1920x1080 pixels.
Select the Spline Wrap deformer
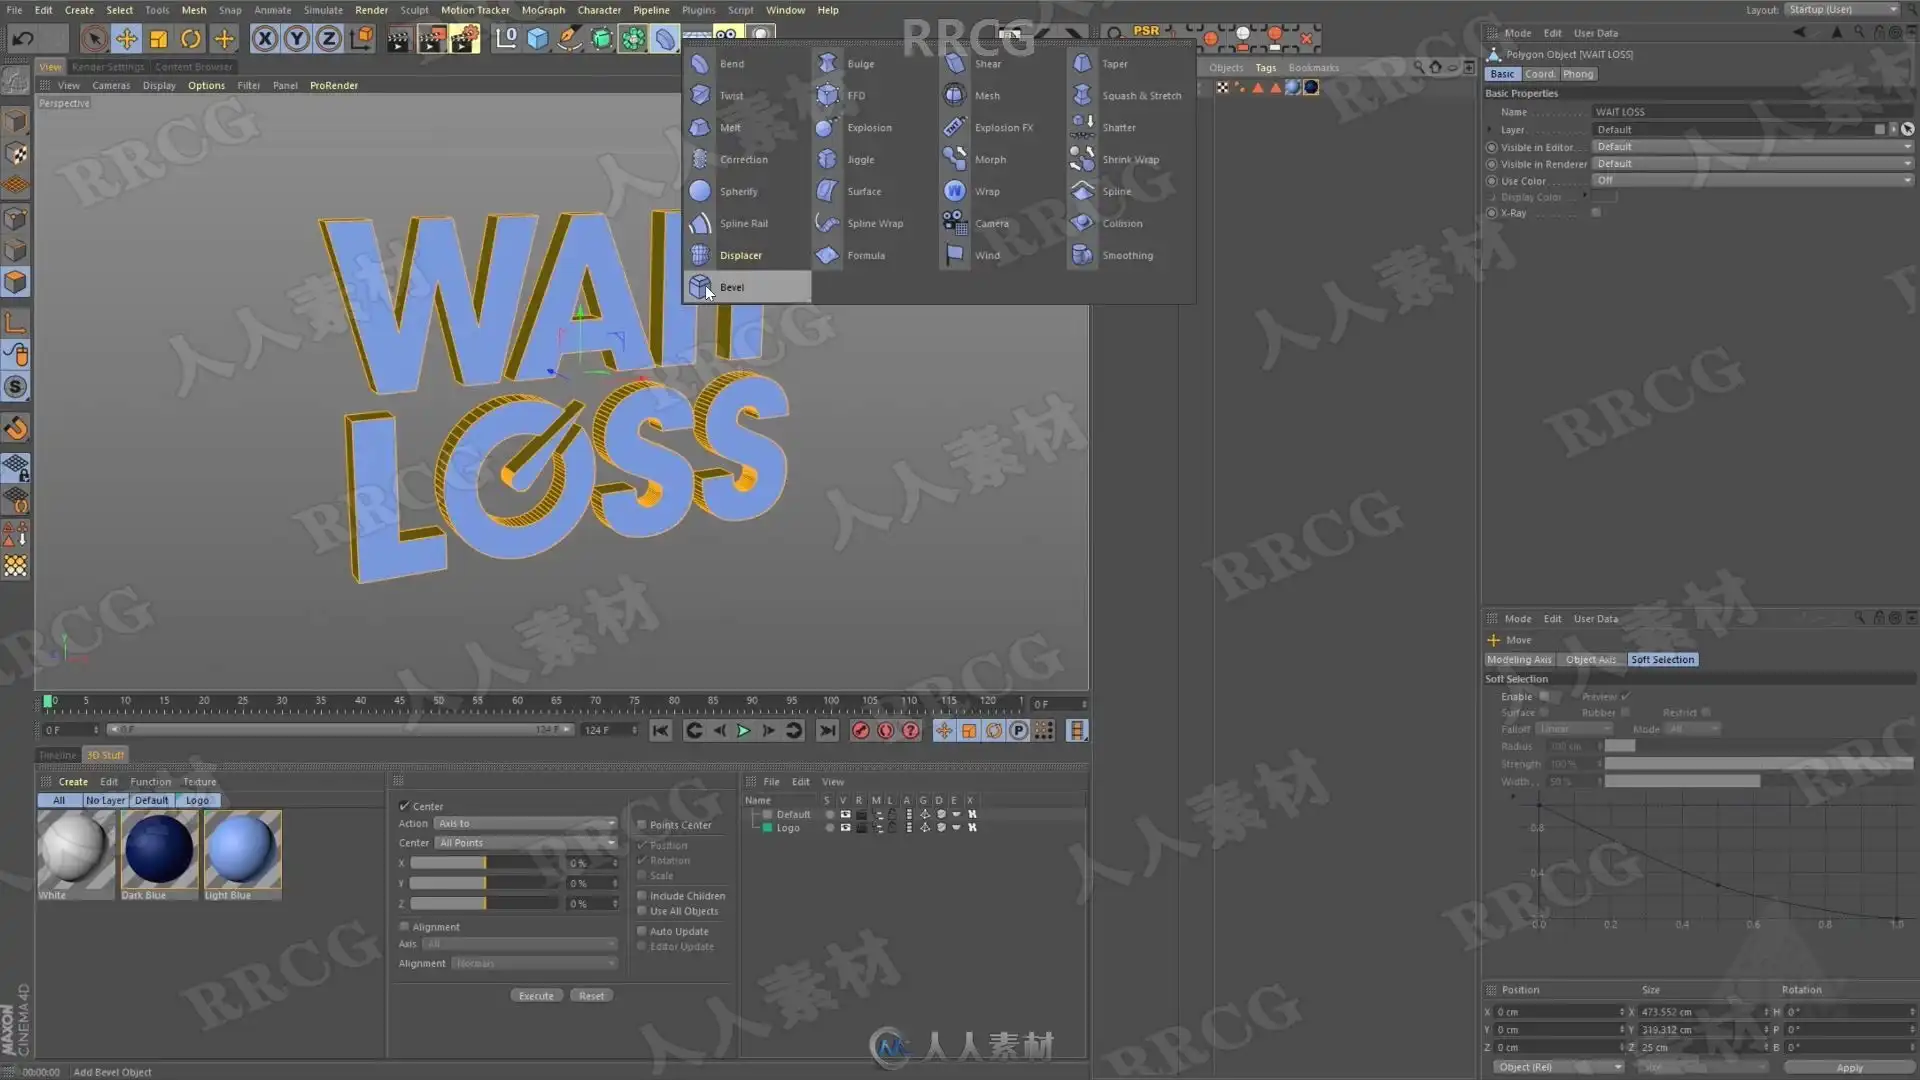pyautogui.click(x=874, y=224)
